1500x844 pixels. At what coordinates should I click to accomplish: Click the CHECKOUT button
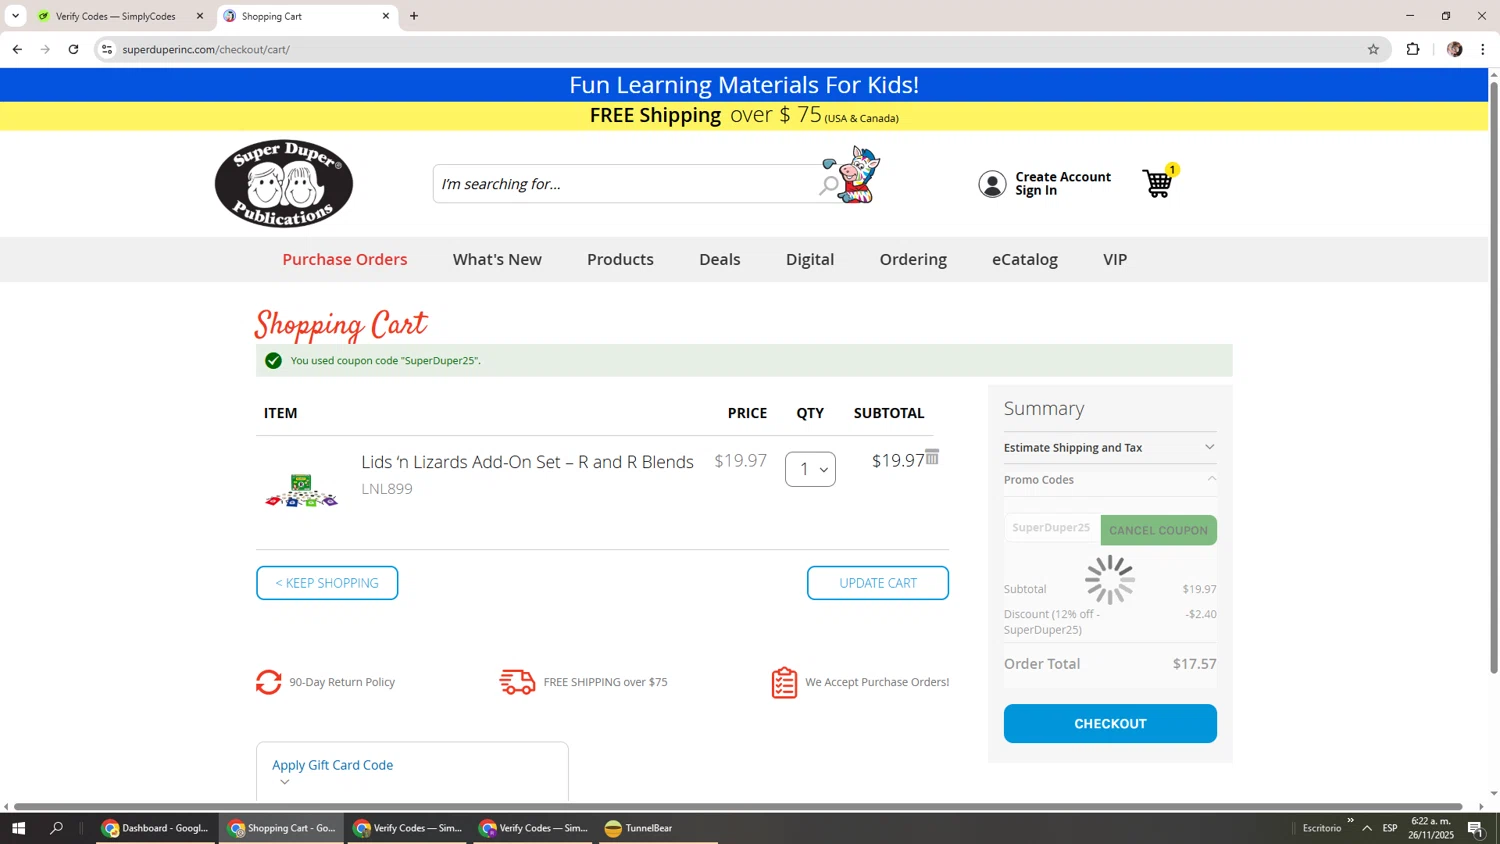pyautogui.click(x=1110, y=724)
